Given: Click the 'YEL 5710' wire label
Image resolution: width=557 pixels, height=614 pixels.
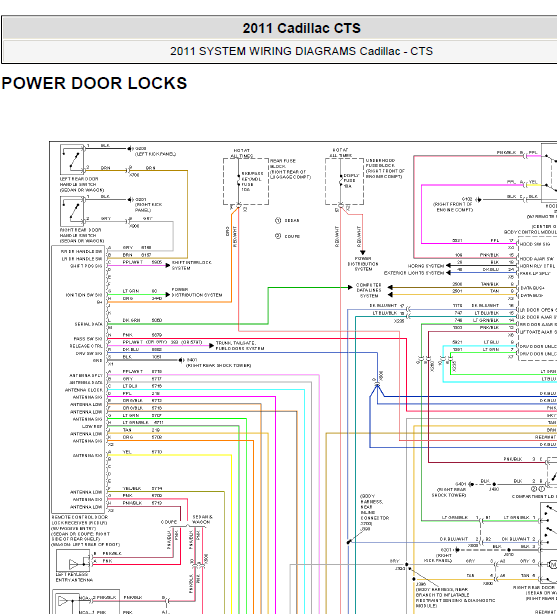Looking at the screenshot, I should (142, 452).
